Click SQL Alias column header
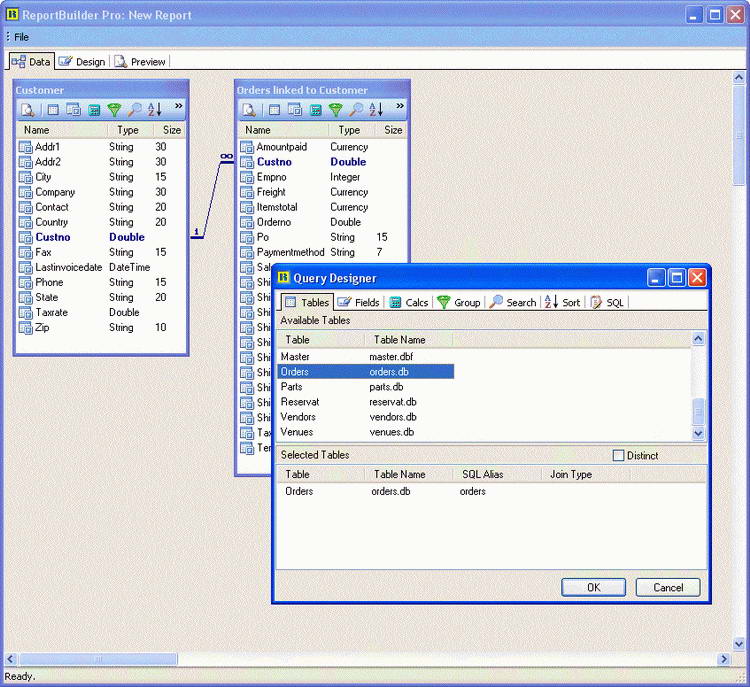Viewport: 750px width, 687px height. [x=497, y=475]
